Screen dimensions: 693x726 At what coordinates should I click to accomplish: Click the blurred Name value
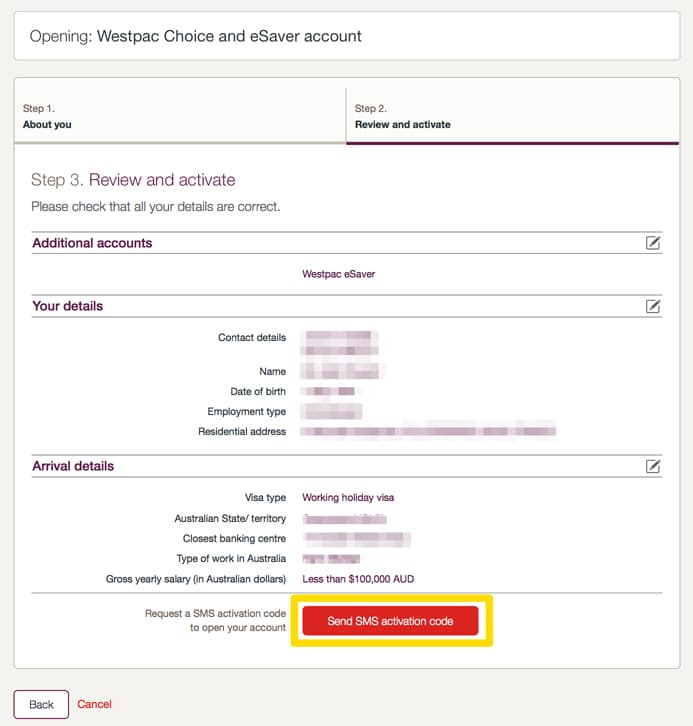[x=343, y=371]
